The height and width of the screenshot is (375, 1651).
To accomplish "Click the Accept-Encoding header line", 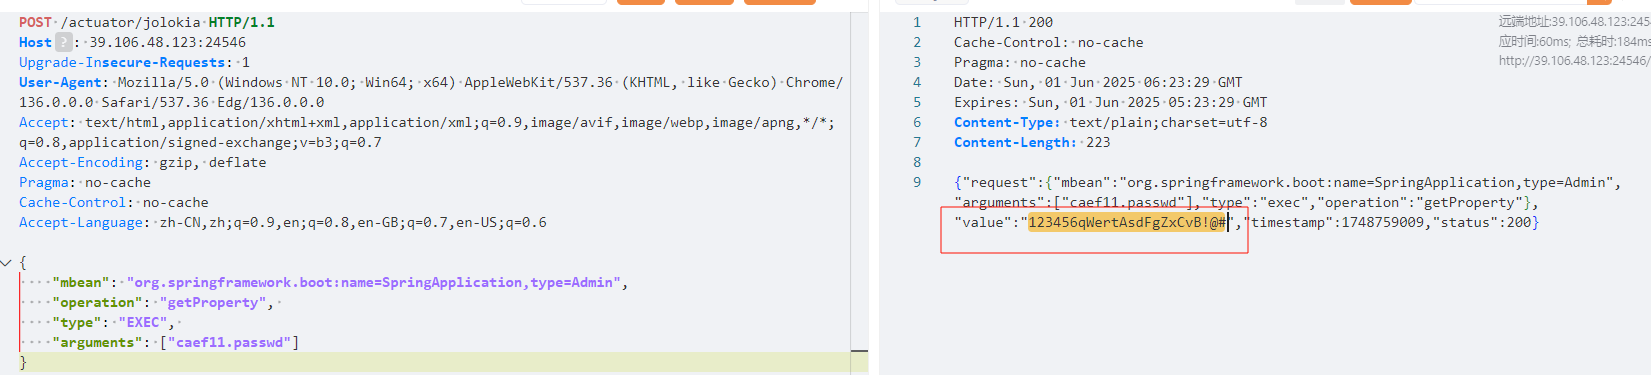I will (x=142, y=162).
